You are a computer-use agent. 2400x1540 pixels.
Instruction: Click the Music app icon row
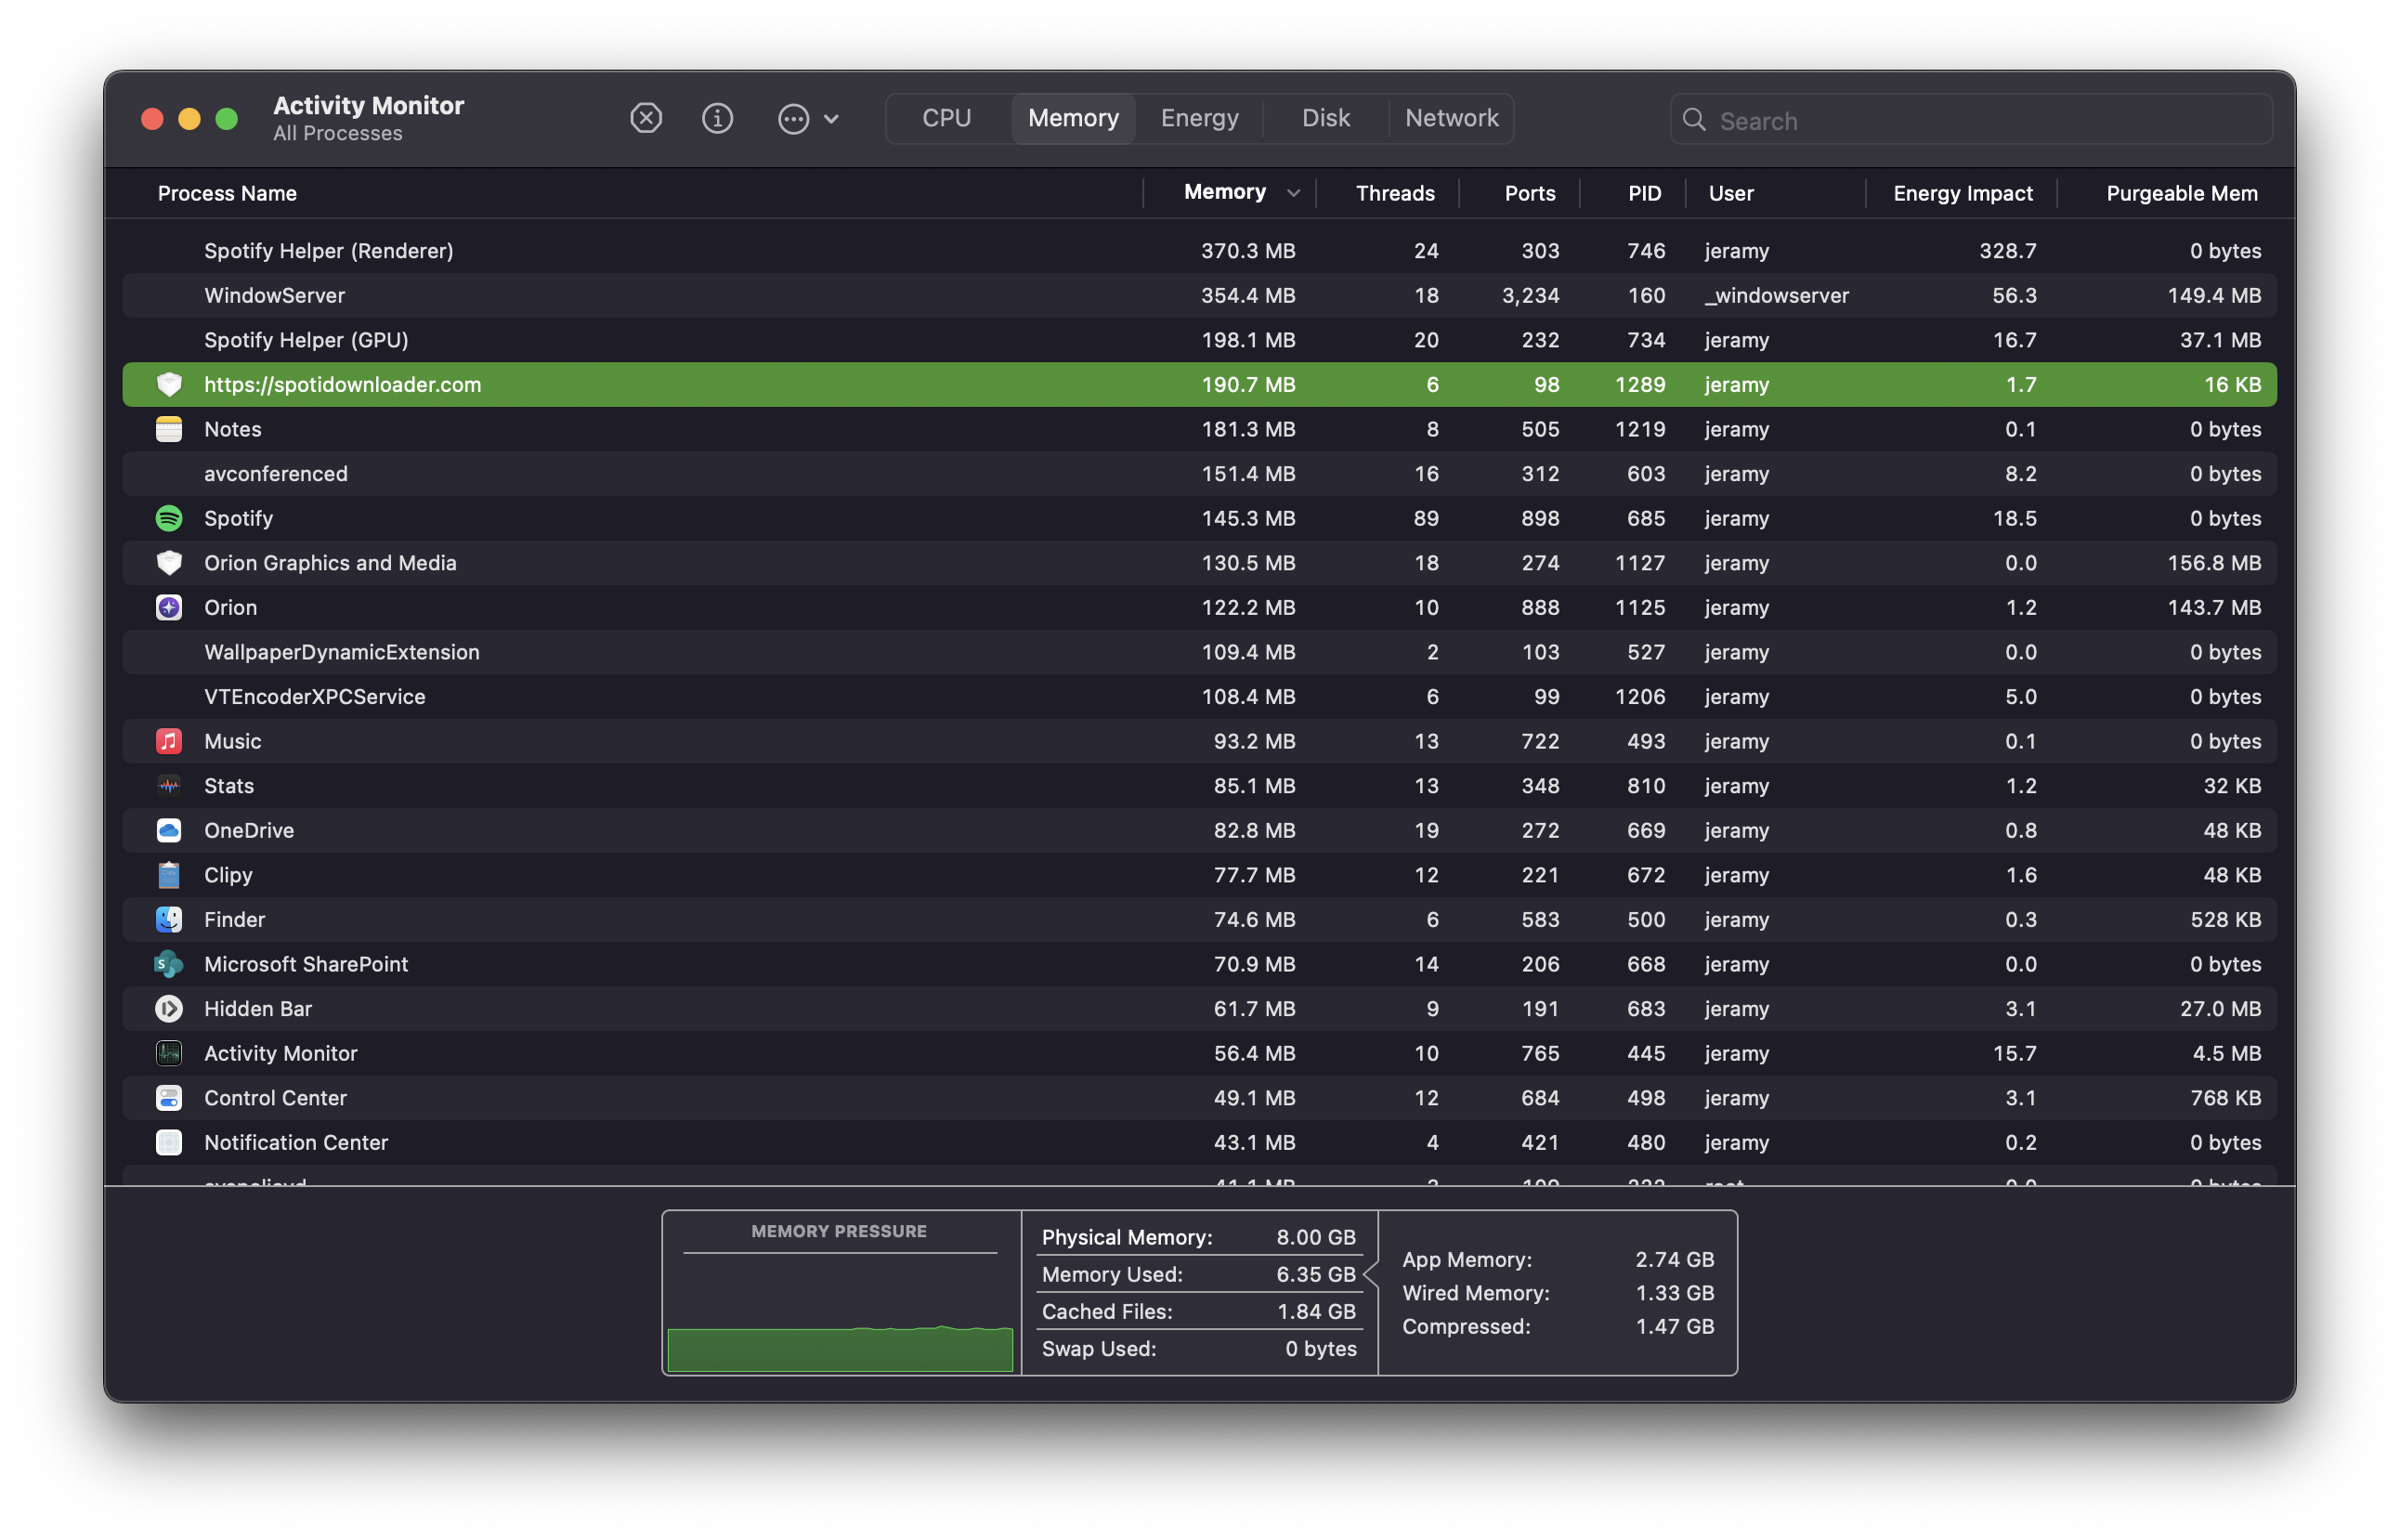[x=169, y=741]
